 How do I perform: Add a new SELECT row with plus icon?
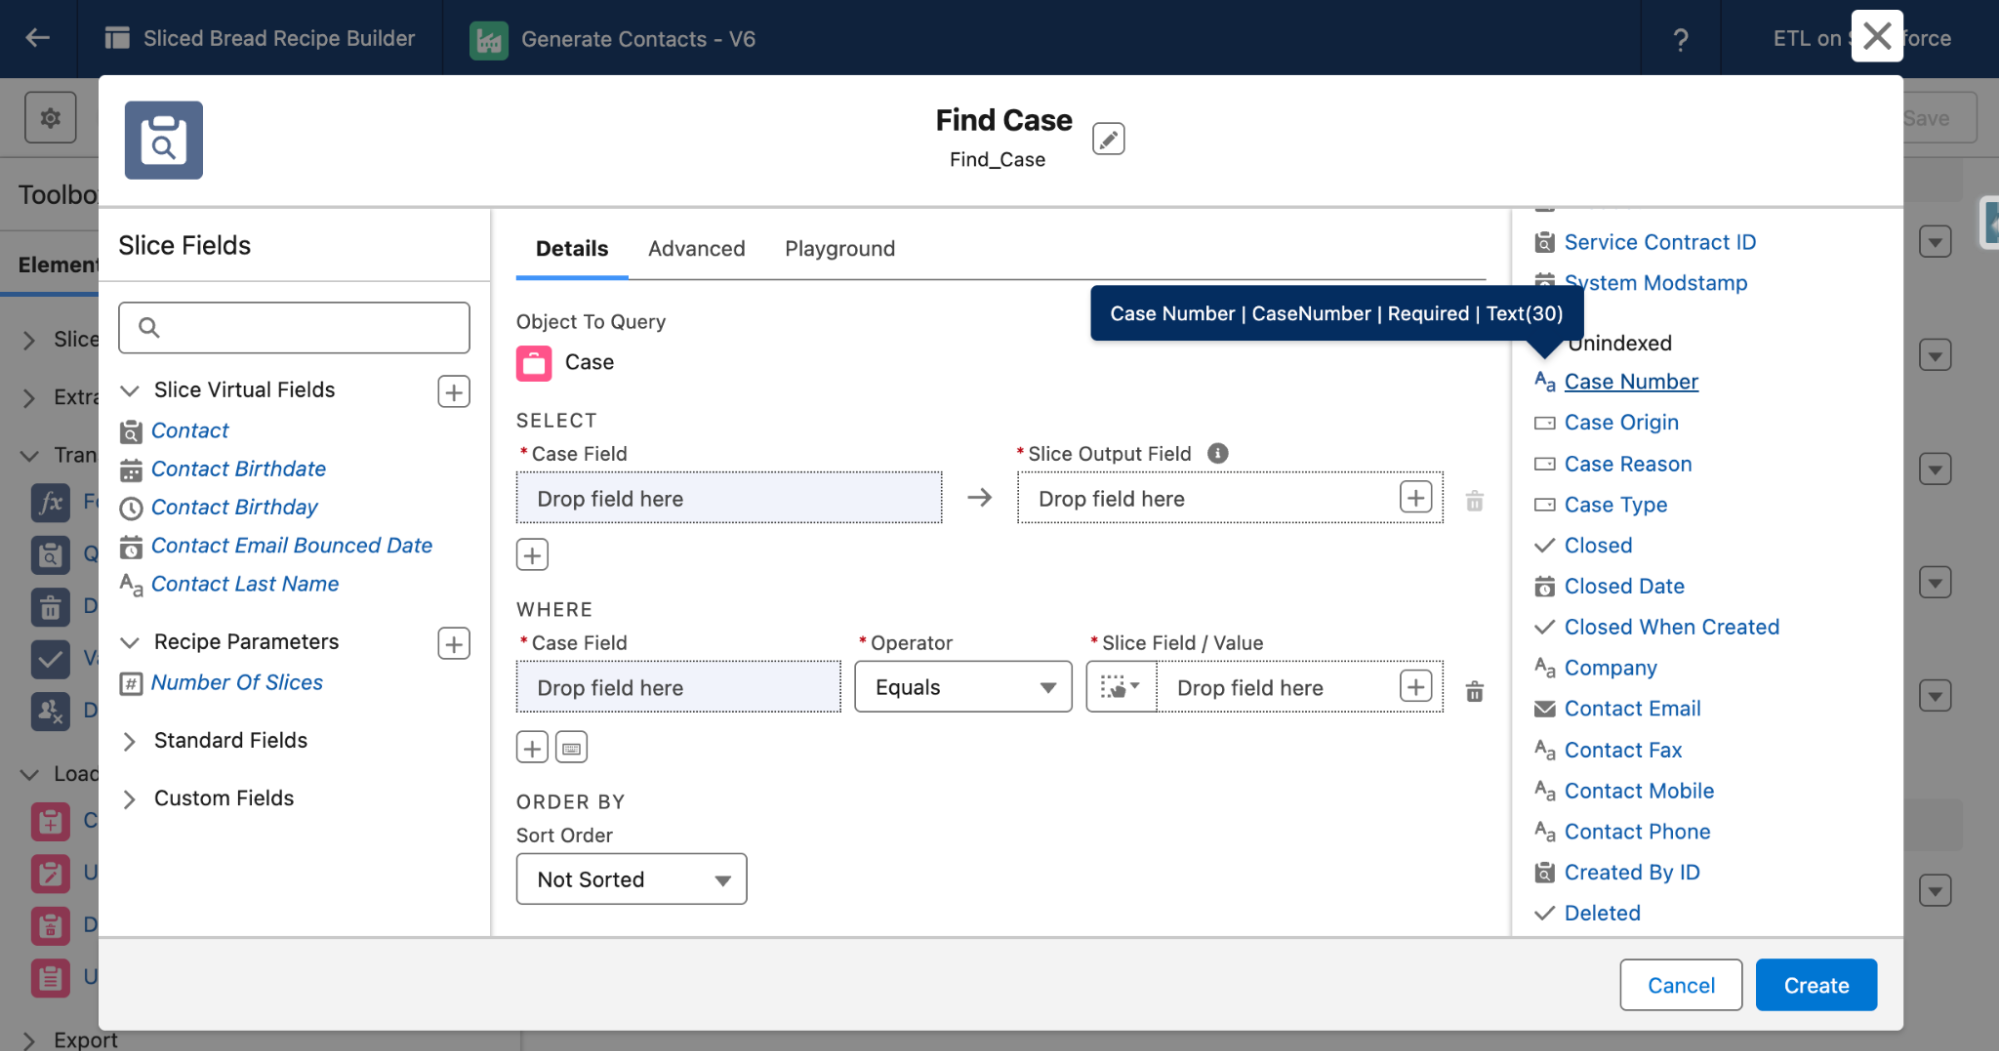tap(532, 555)
